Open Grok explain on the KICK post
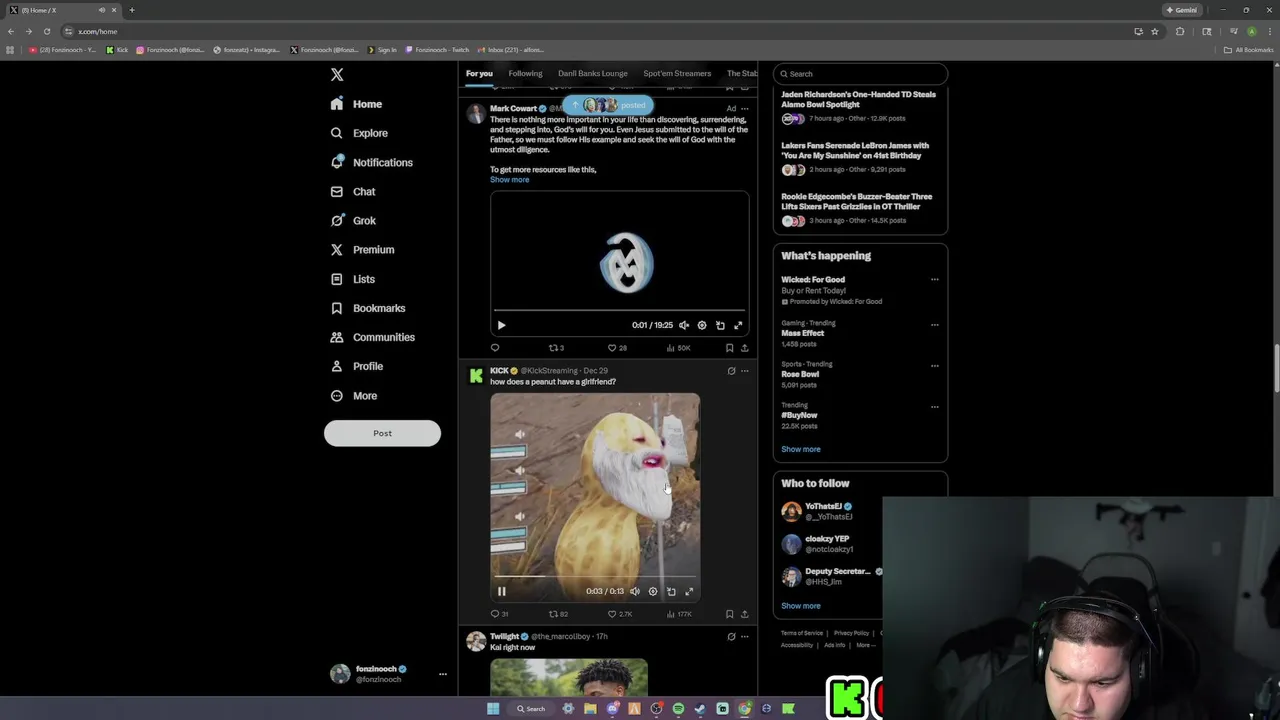 click(x=731, y=371)
